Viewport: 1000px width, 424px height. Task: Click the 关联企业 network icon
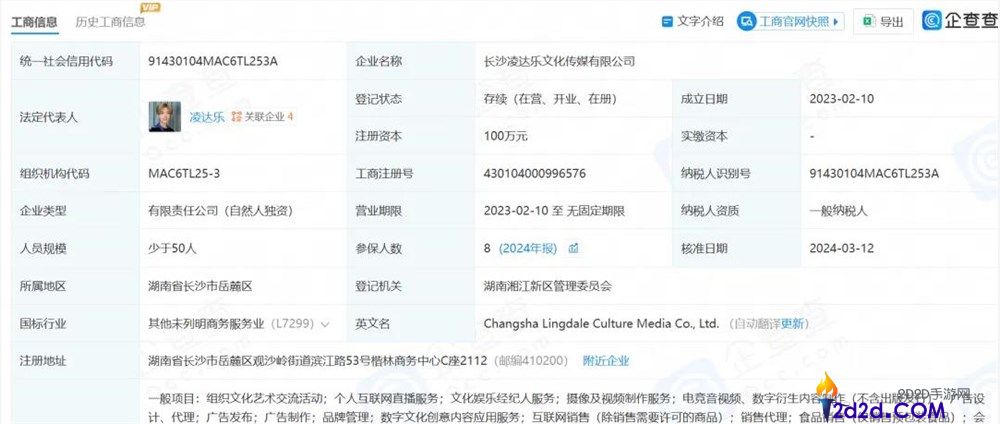coord(237,117)
